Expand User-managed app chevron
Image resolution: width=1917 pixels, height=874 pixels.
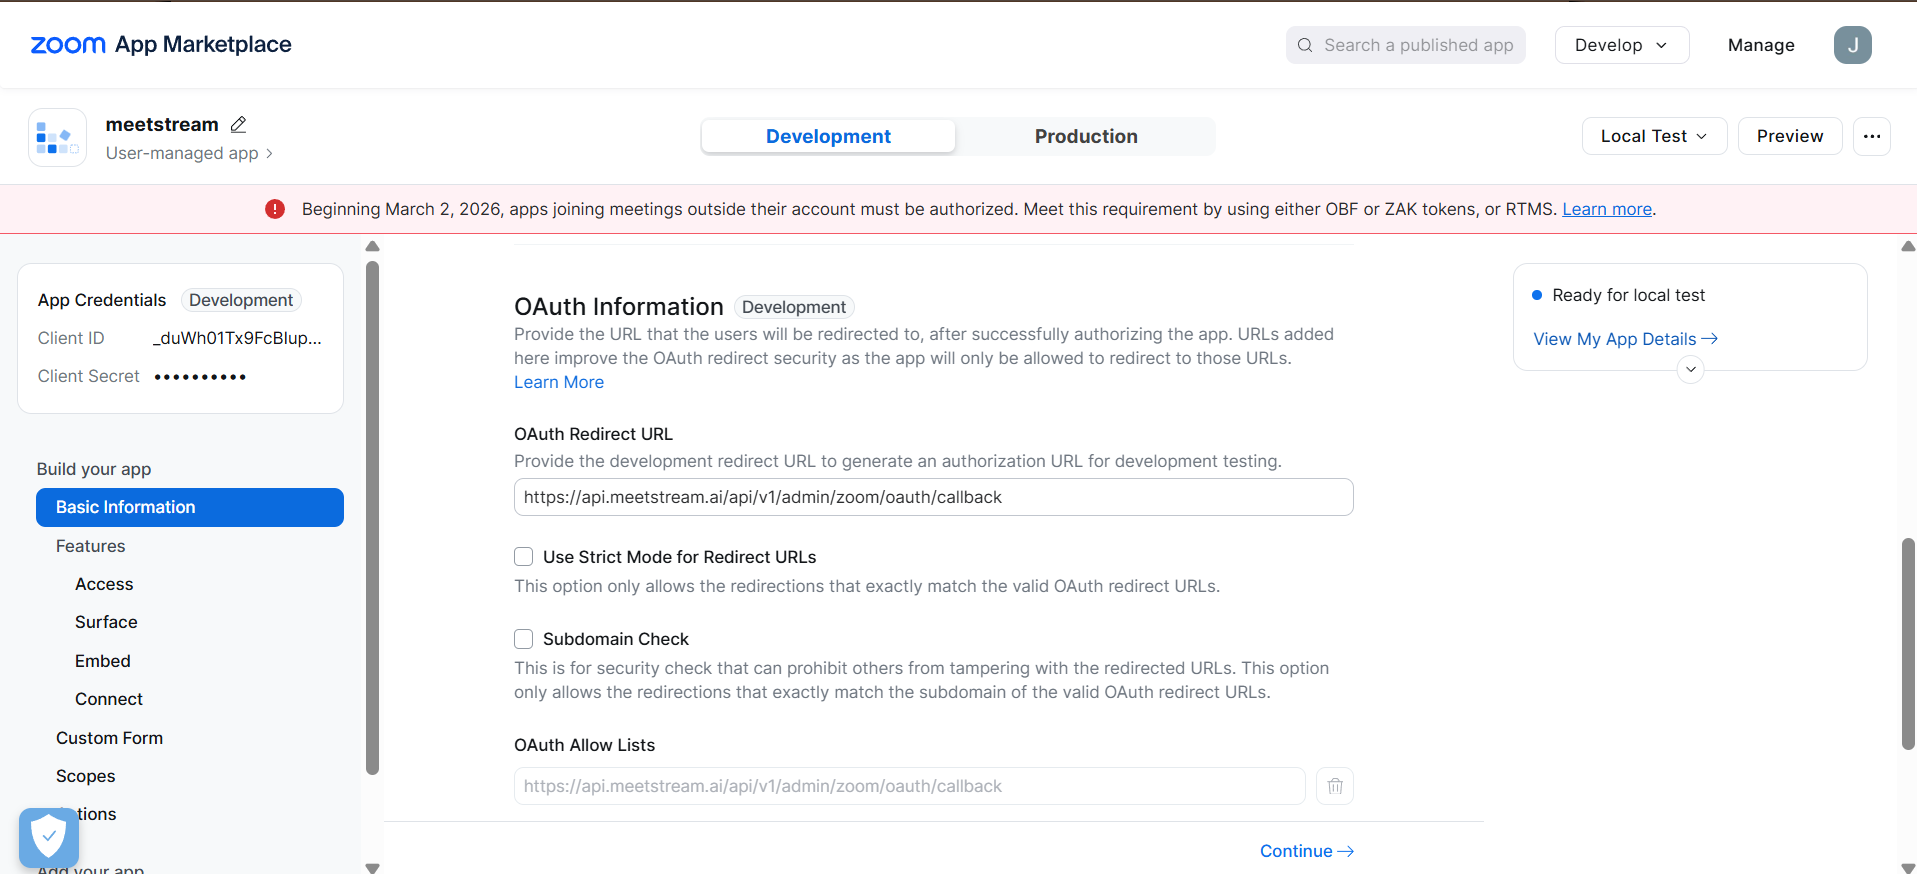click(269, 154)
